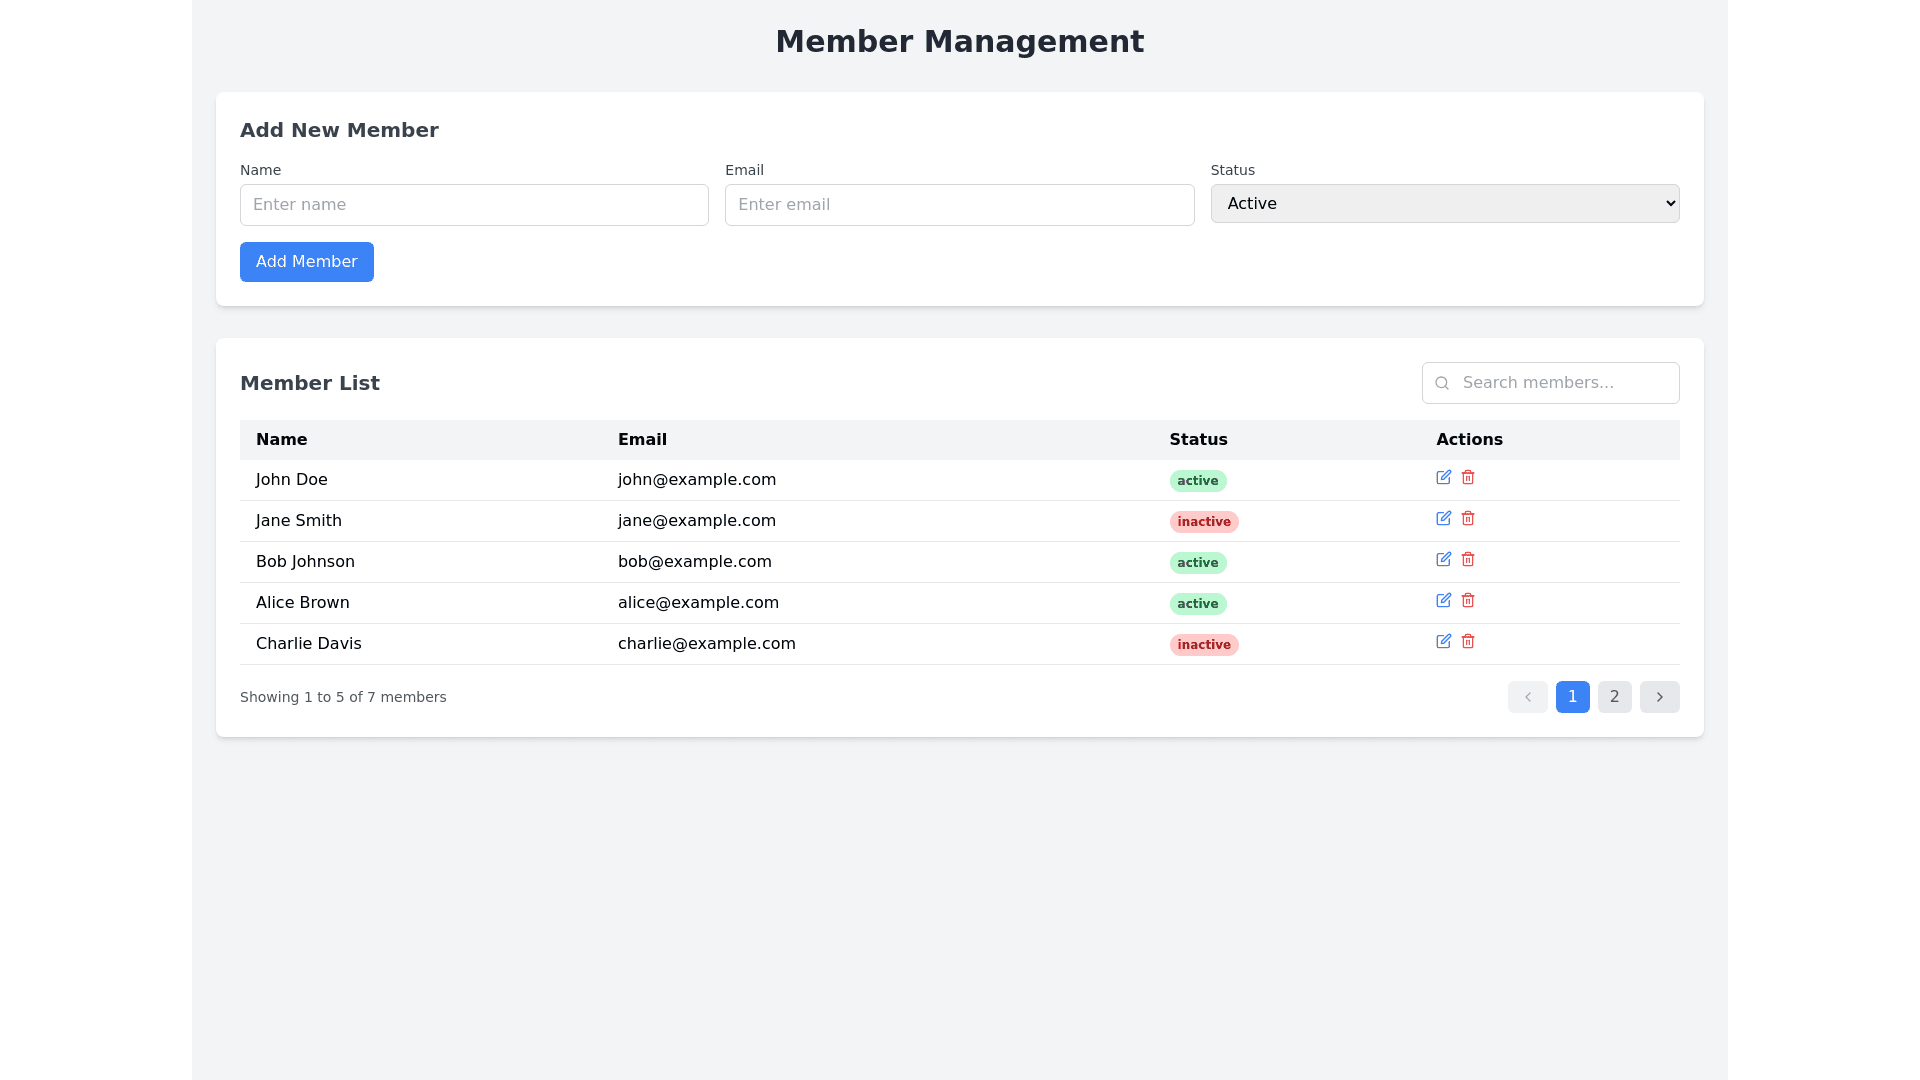The height and width of the screenshot is (1080, 1920).
Task: Click the Search members box
Action: point(1564,383)
